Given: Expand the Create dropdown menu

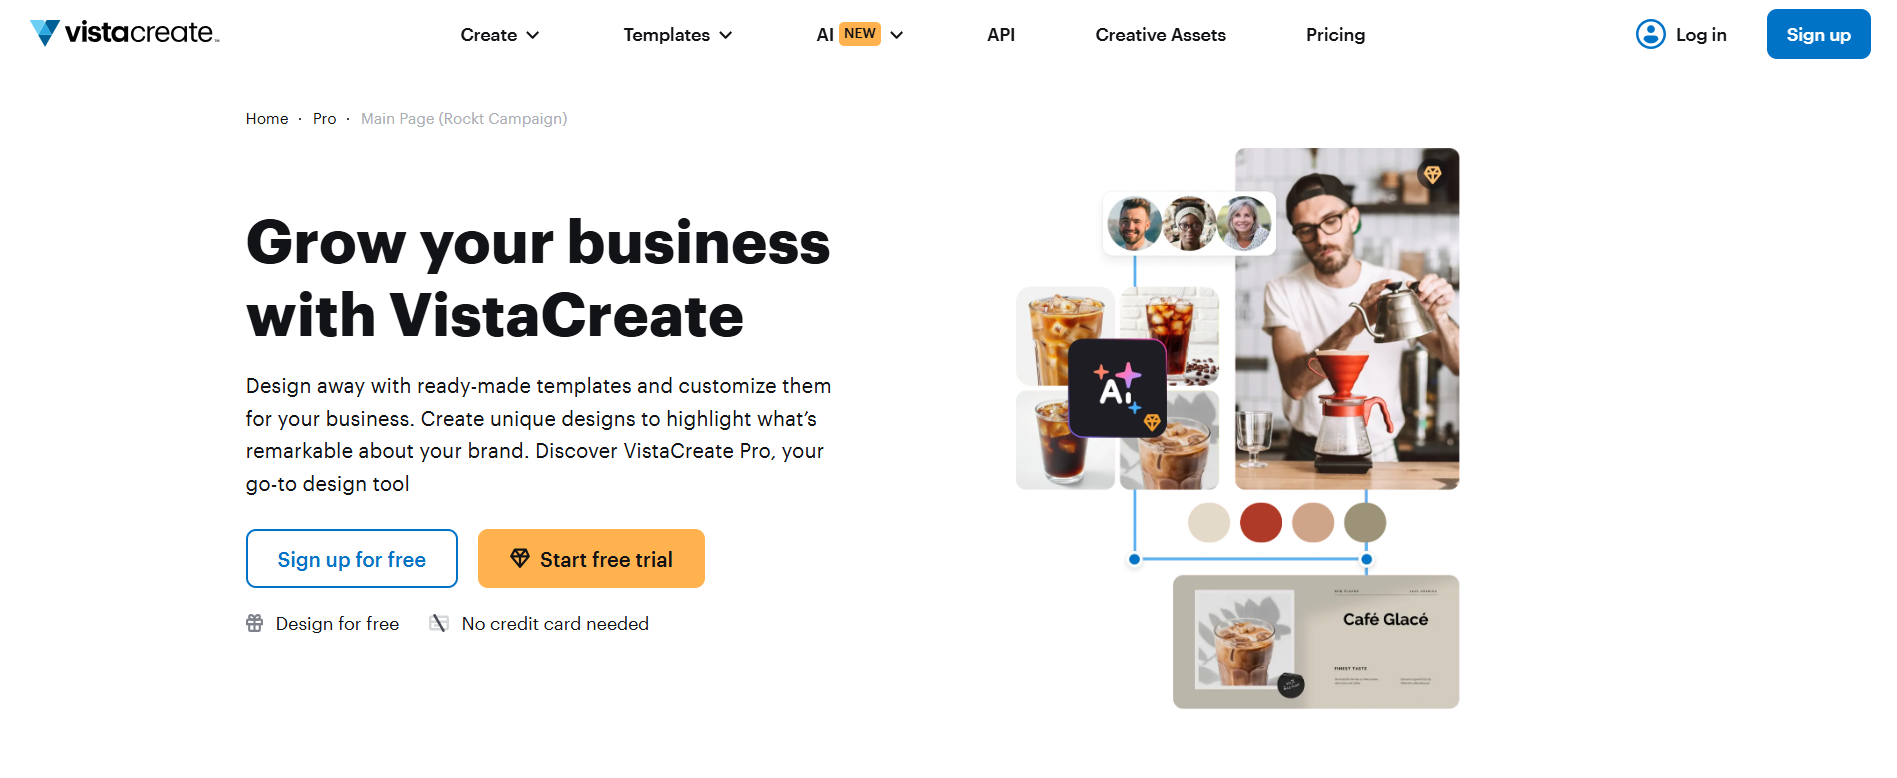Looking at the screenshot, I should [500, 35].
